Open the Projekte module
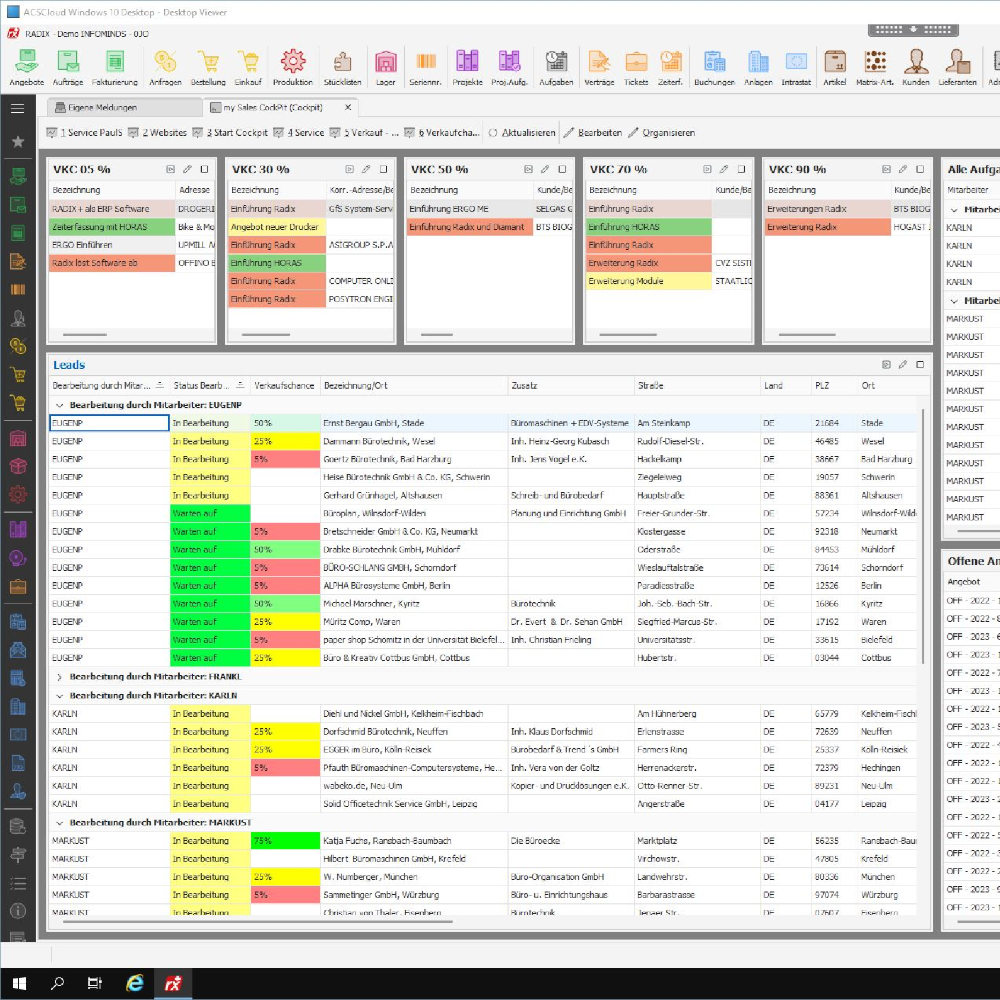 [467, 68]
